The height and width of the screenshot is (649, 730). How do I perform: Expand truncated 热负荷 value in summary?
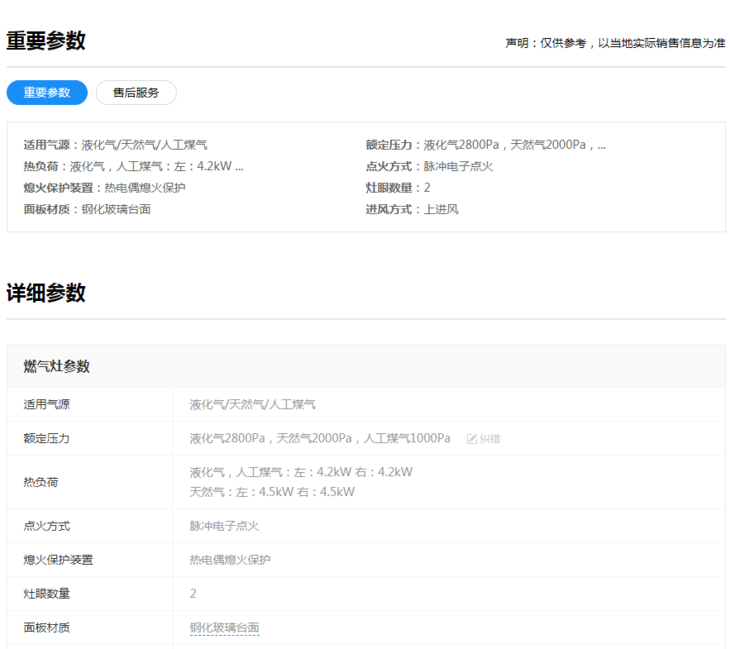coord(238,167)
